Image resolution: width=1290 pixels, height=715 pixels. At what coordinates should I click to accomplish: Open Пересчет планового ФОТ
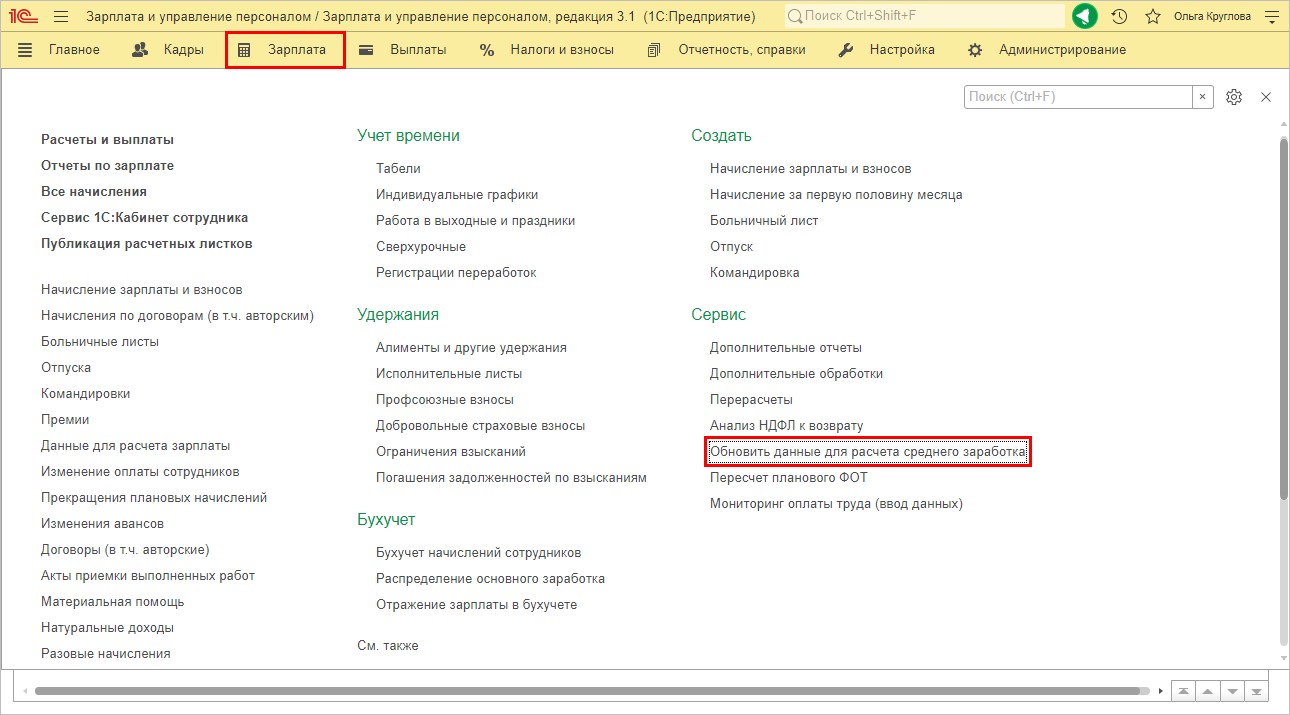(x=789, y=478)
